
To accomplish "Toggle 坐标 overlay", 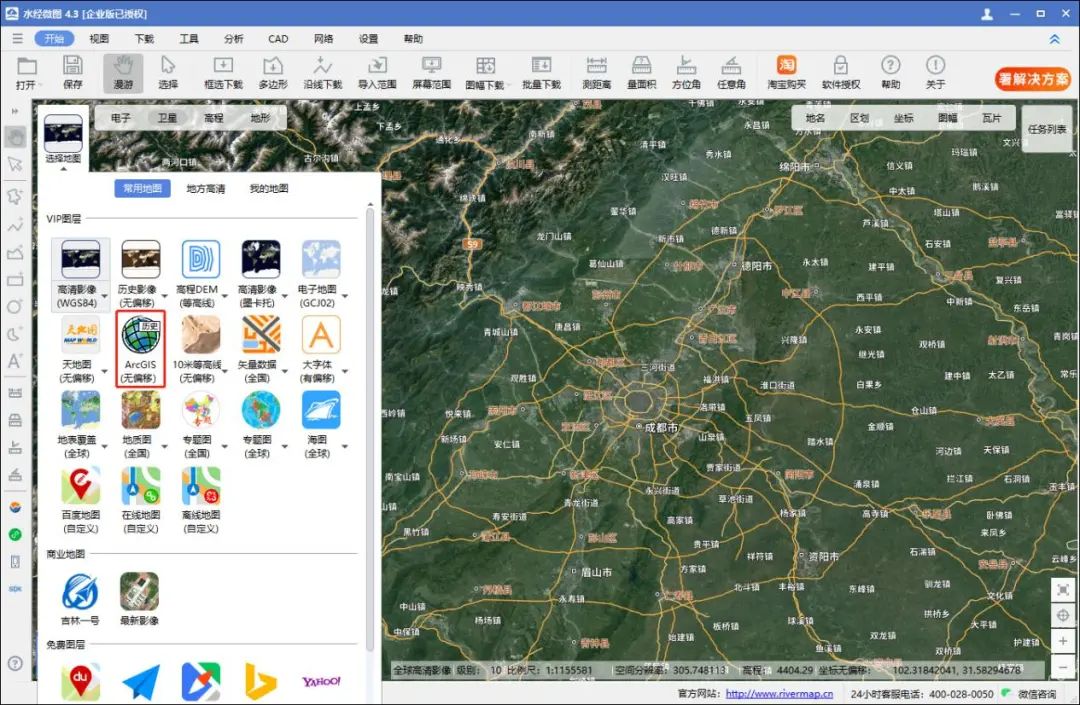I will [x=904, y=118].
